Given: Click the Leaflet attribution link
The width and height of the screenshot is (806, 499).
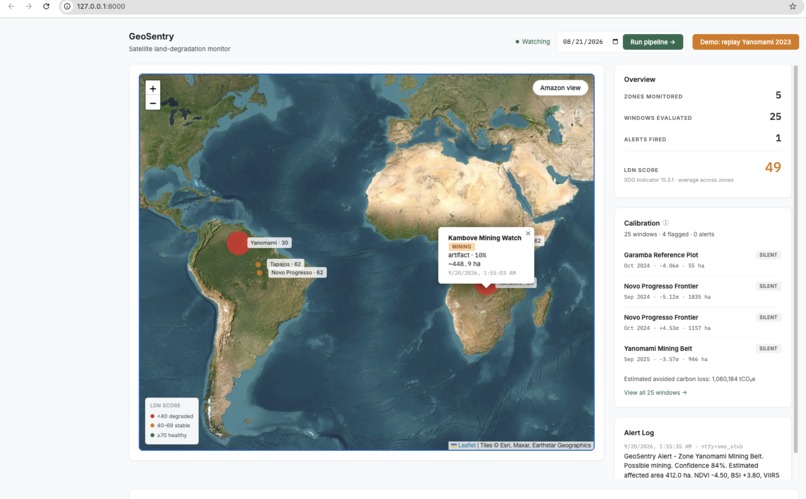Looking at the screenshot, I should click(x=467, y=446).
